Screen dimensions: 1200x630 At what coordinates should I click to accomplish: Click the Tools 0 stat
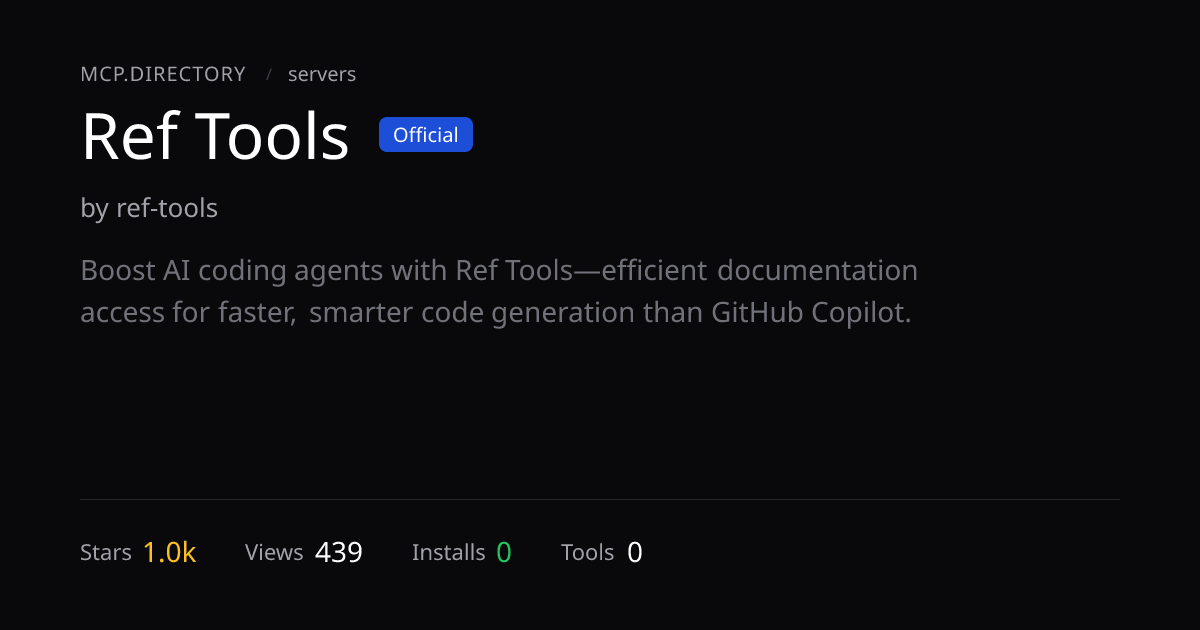point(602,552)
